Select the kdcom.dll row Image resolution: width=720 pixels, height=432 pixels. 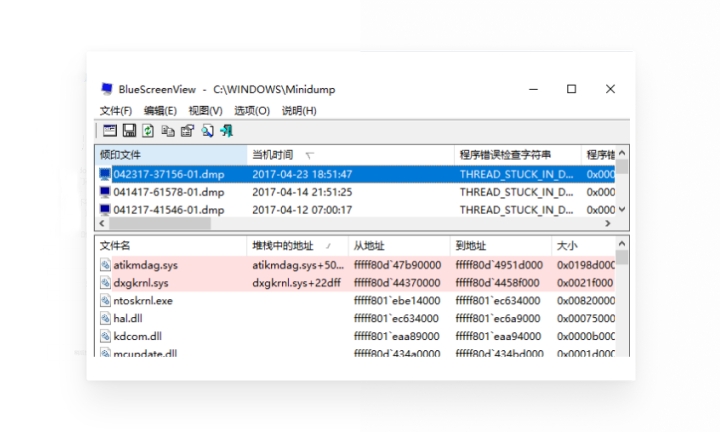[x=355, y=336]
